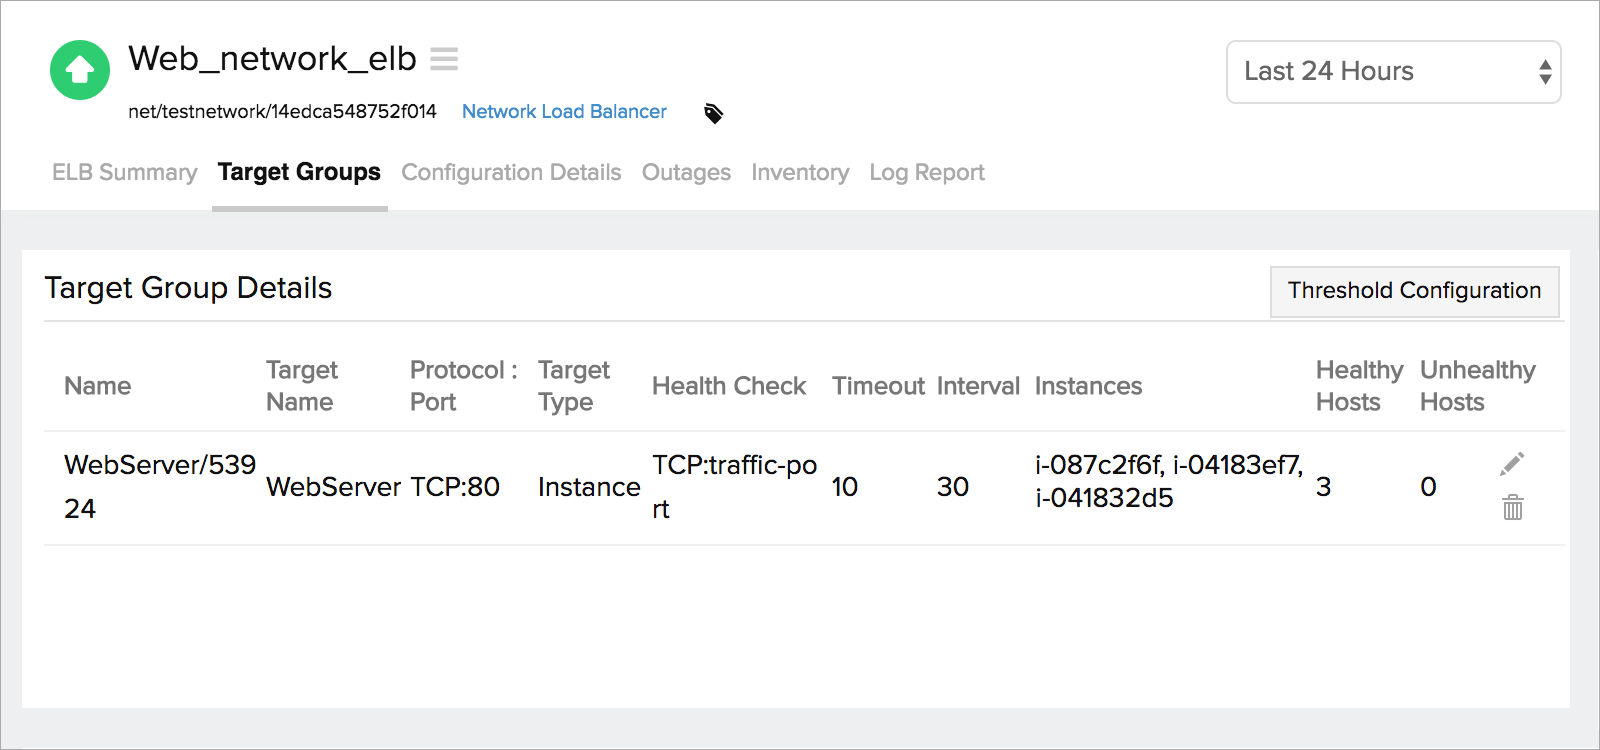The height and width of the screenshot is (750, 1600).
Task: Click the WebServer/53924 name cell
Action: click(160, 487)
